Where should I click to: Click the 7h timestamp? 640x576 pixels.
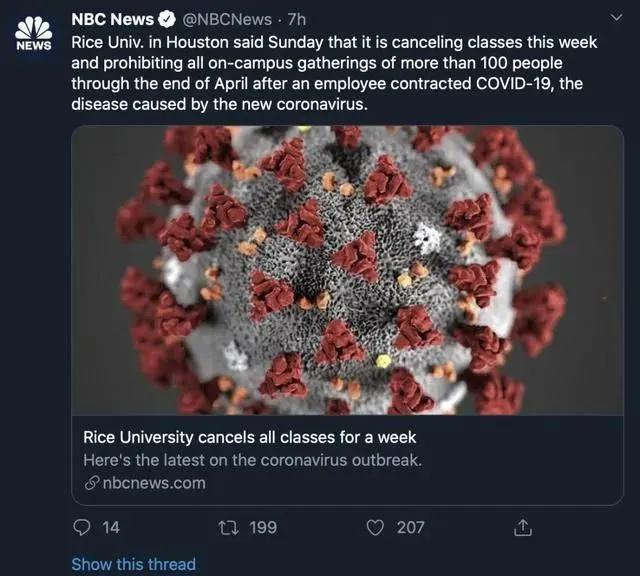click(297, 19)
